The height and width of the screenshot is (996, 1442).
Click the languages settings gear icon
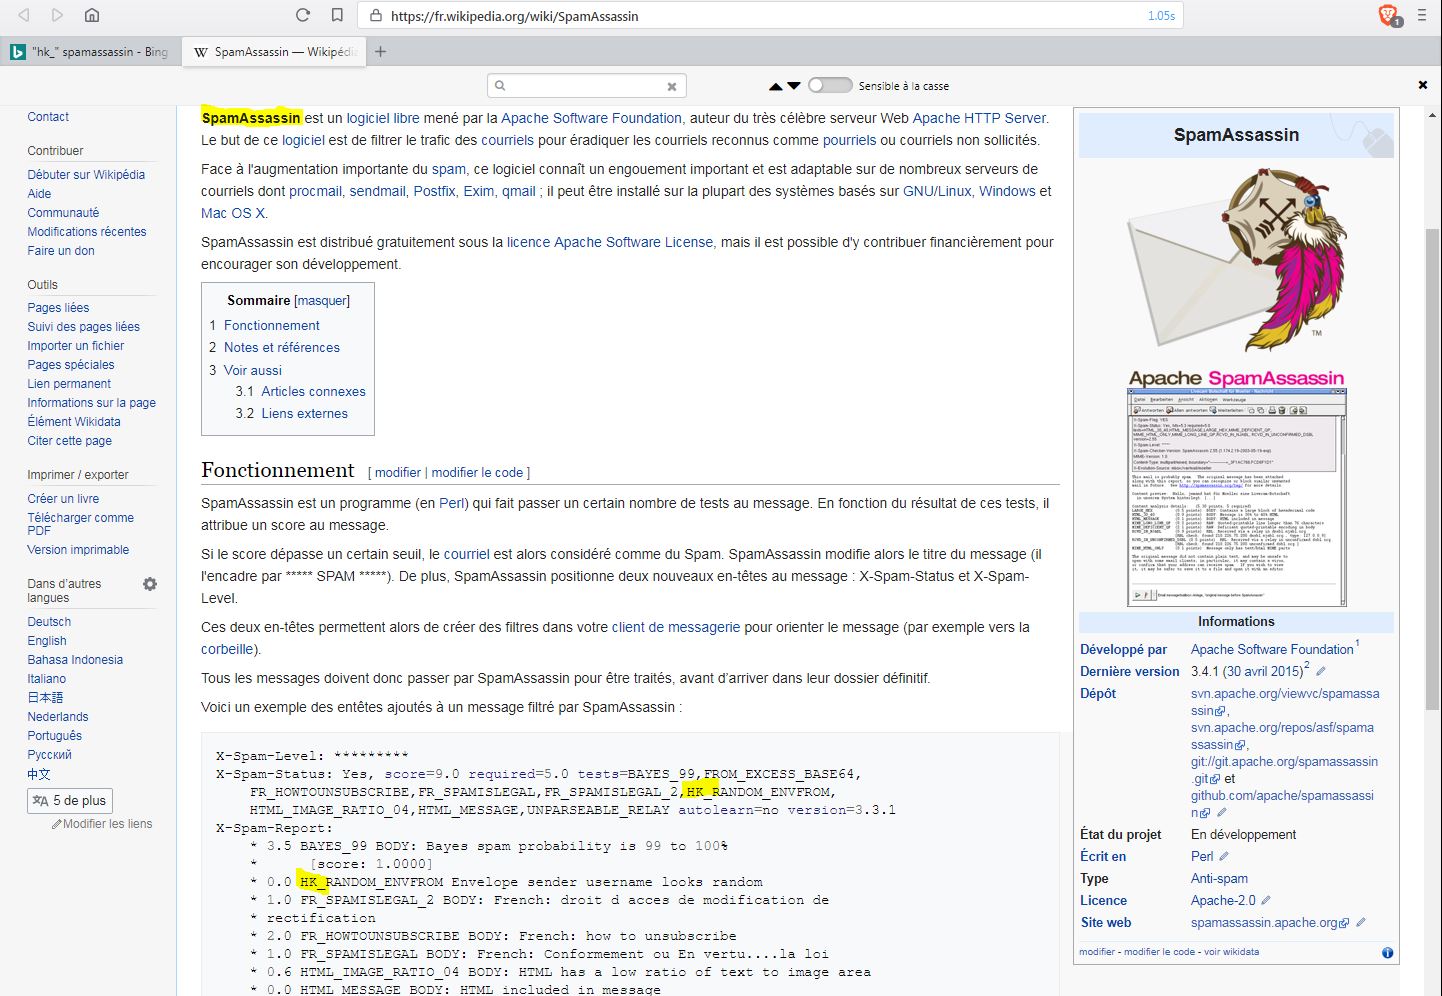tap(150, 584)
